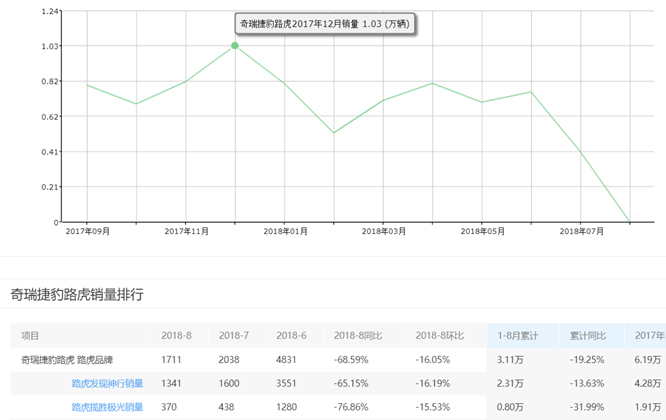666x420 pixels.
Task: Select the 奇瑞捷豹路虎 路虎品牌 row label
Action: pos(67,360)
